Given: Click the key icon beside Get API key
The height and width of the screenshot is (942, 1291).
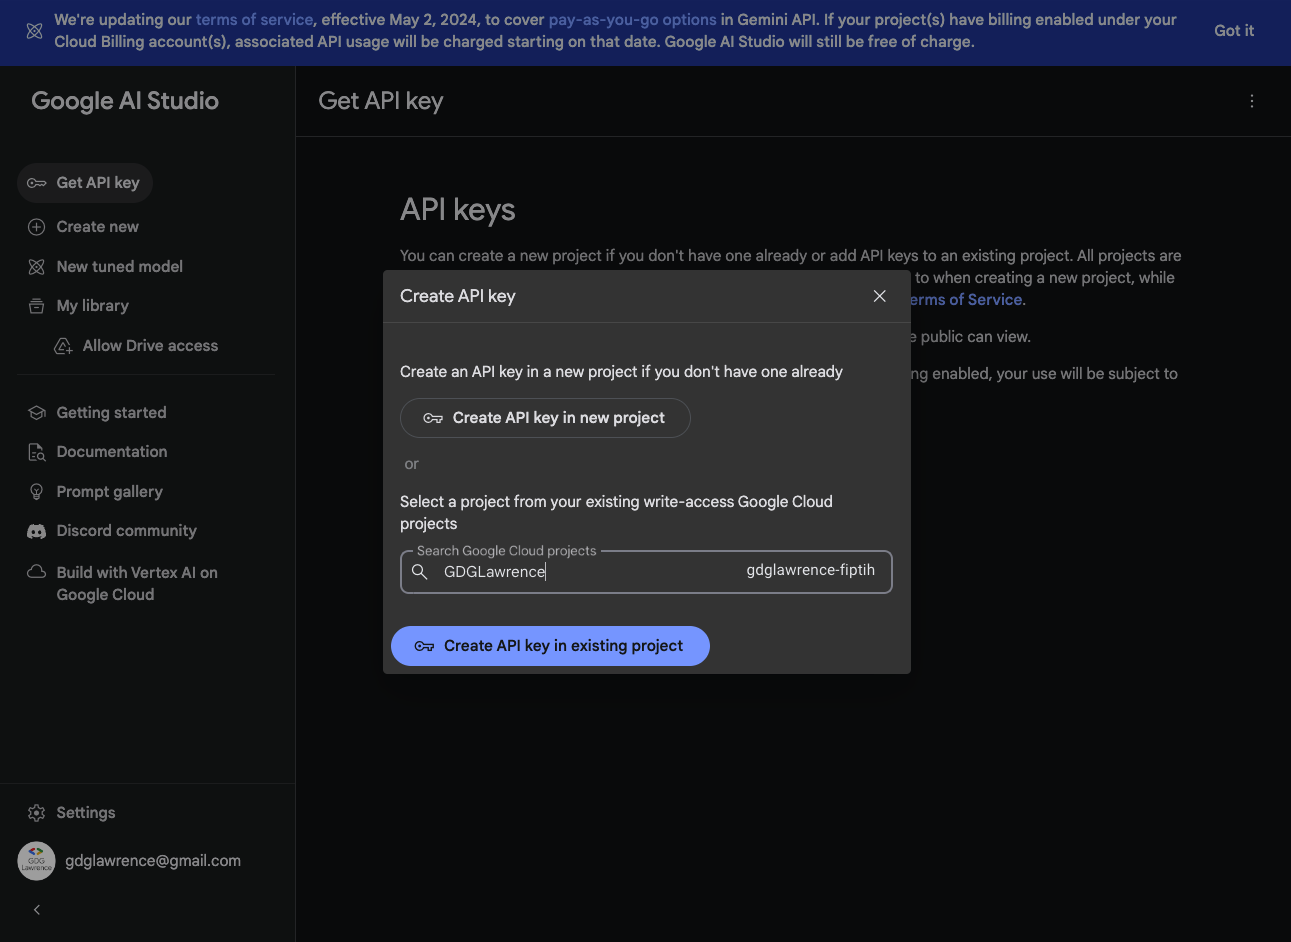Looking at the screenshot, I should pos(37,183).
